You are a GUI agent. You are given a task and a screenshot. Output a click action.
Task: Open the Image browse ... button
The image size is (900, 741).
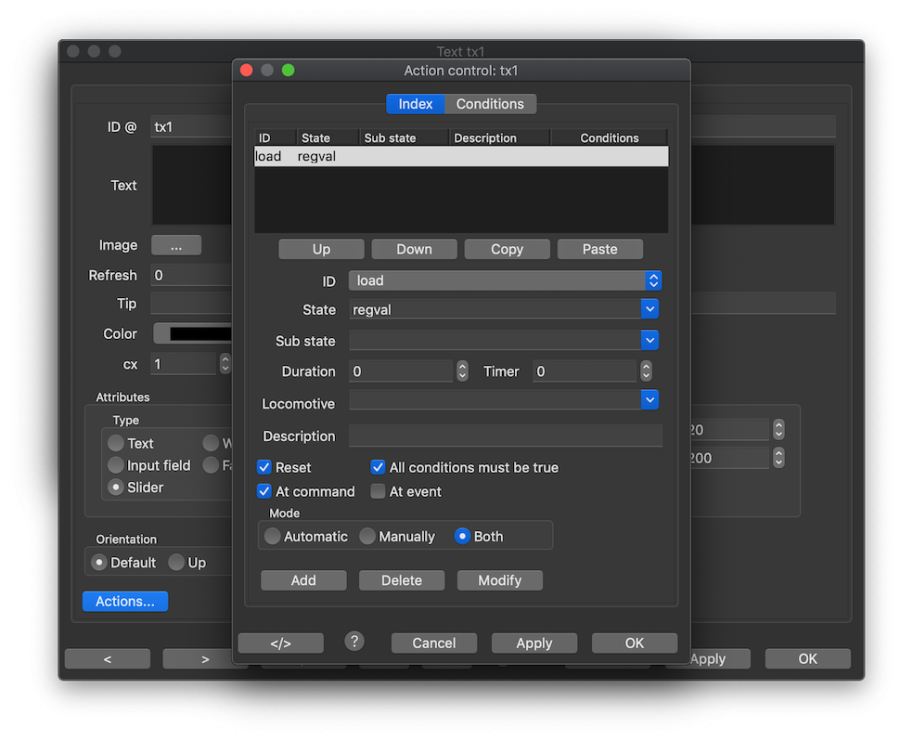176,245
